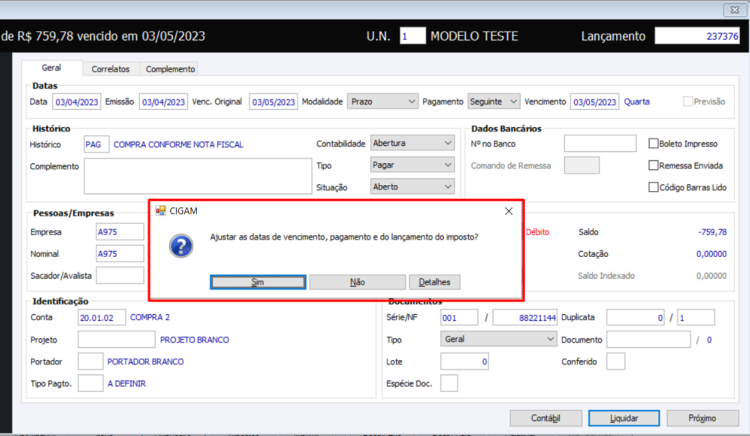Click the blue question mark icon

(181, 246)
